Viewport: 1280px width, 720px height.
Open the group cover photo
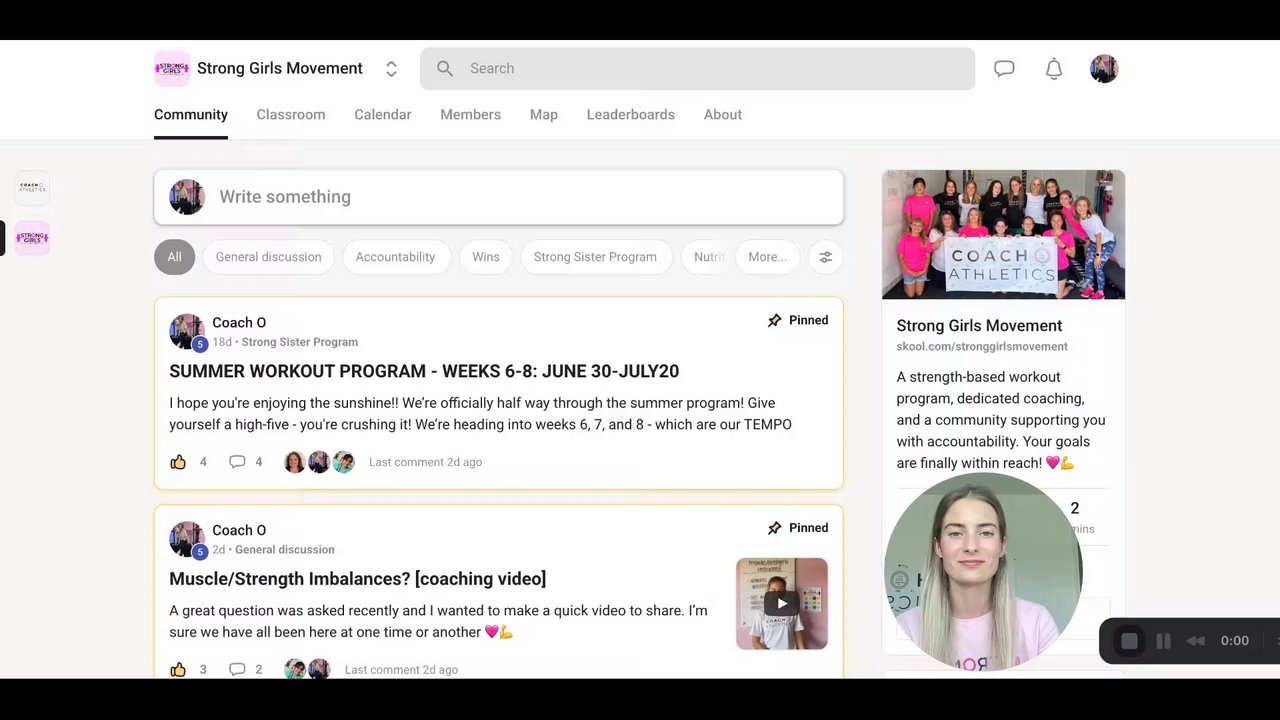coord(1003,234)
